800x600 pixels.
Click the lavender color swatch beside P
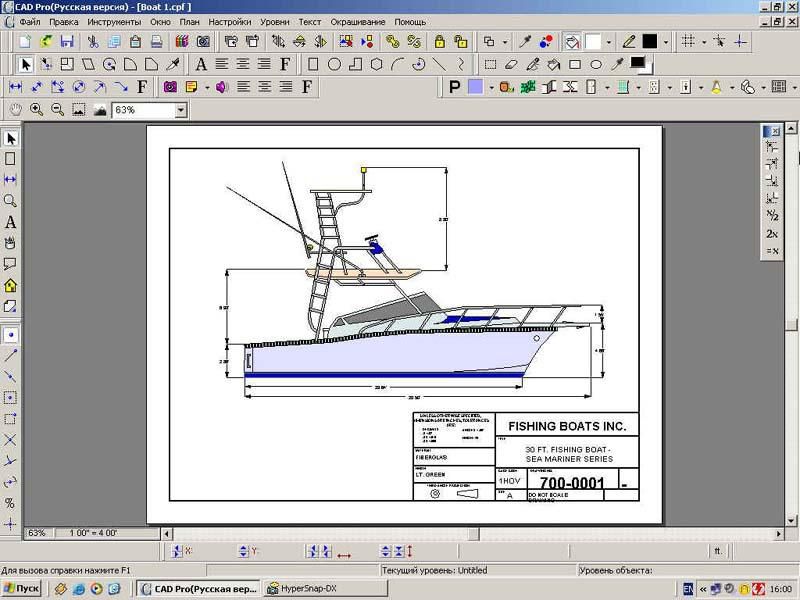[475, 87]
